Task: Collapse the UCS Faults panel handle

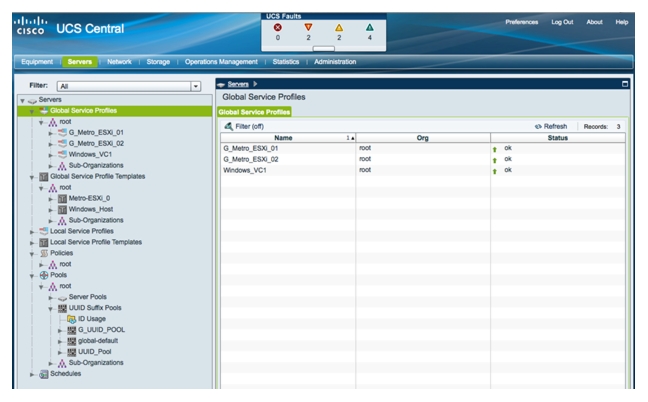Action: [x=324, y=48]
